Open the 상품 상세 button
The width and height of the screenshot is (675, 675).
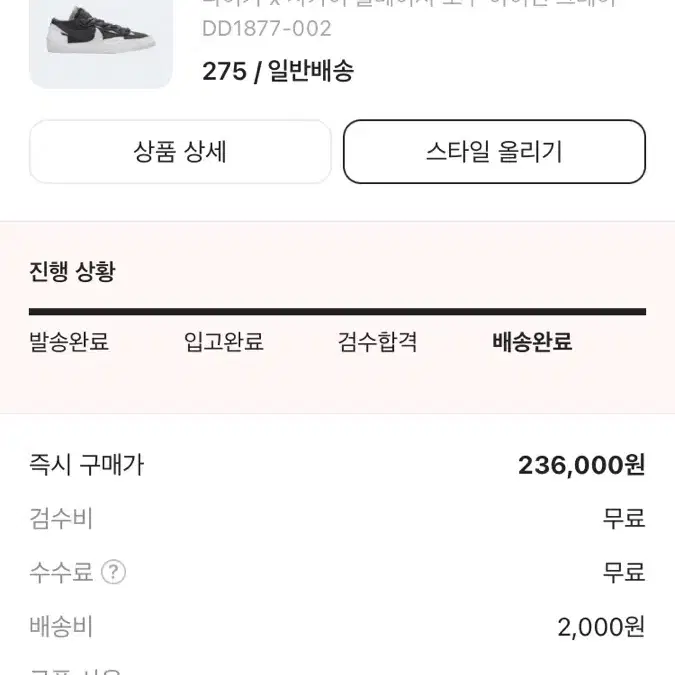tap(180, 152)
